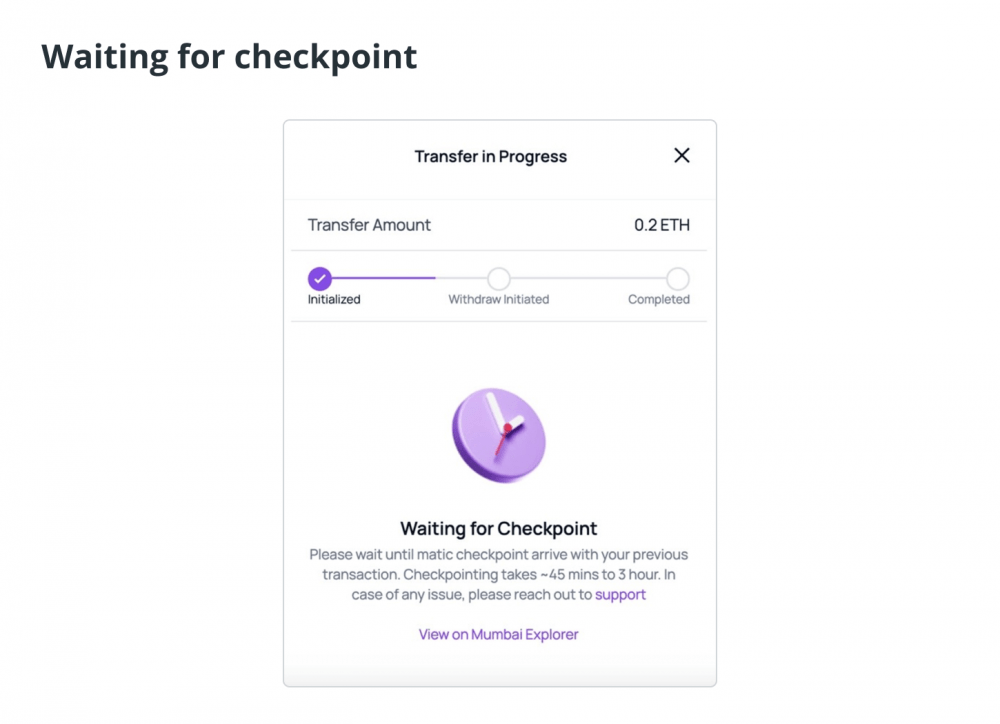Open View on Mumbai Explorer link
Screen dimensions: 1000x724
click(499, 634)
